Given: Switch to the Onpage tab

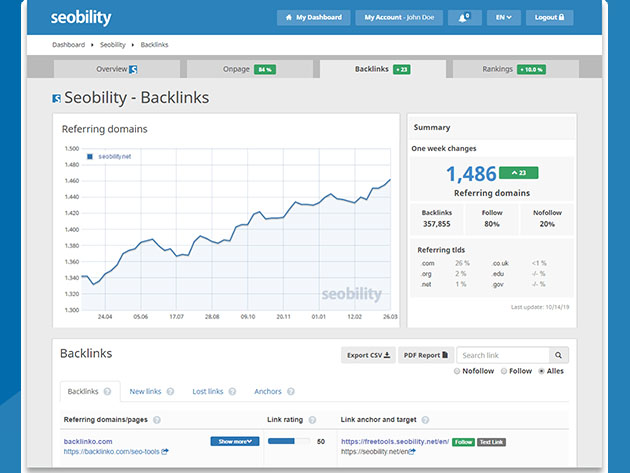Looking at the screenshot, I should [250, 69].
